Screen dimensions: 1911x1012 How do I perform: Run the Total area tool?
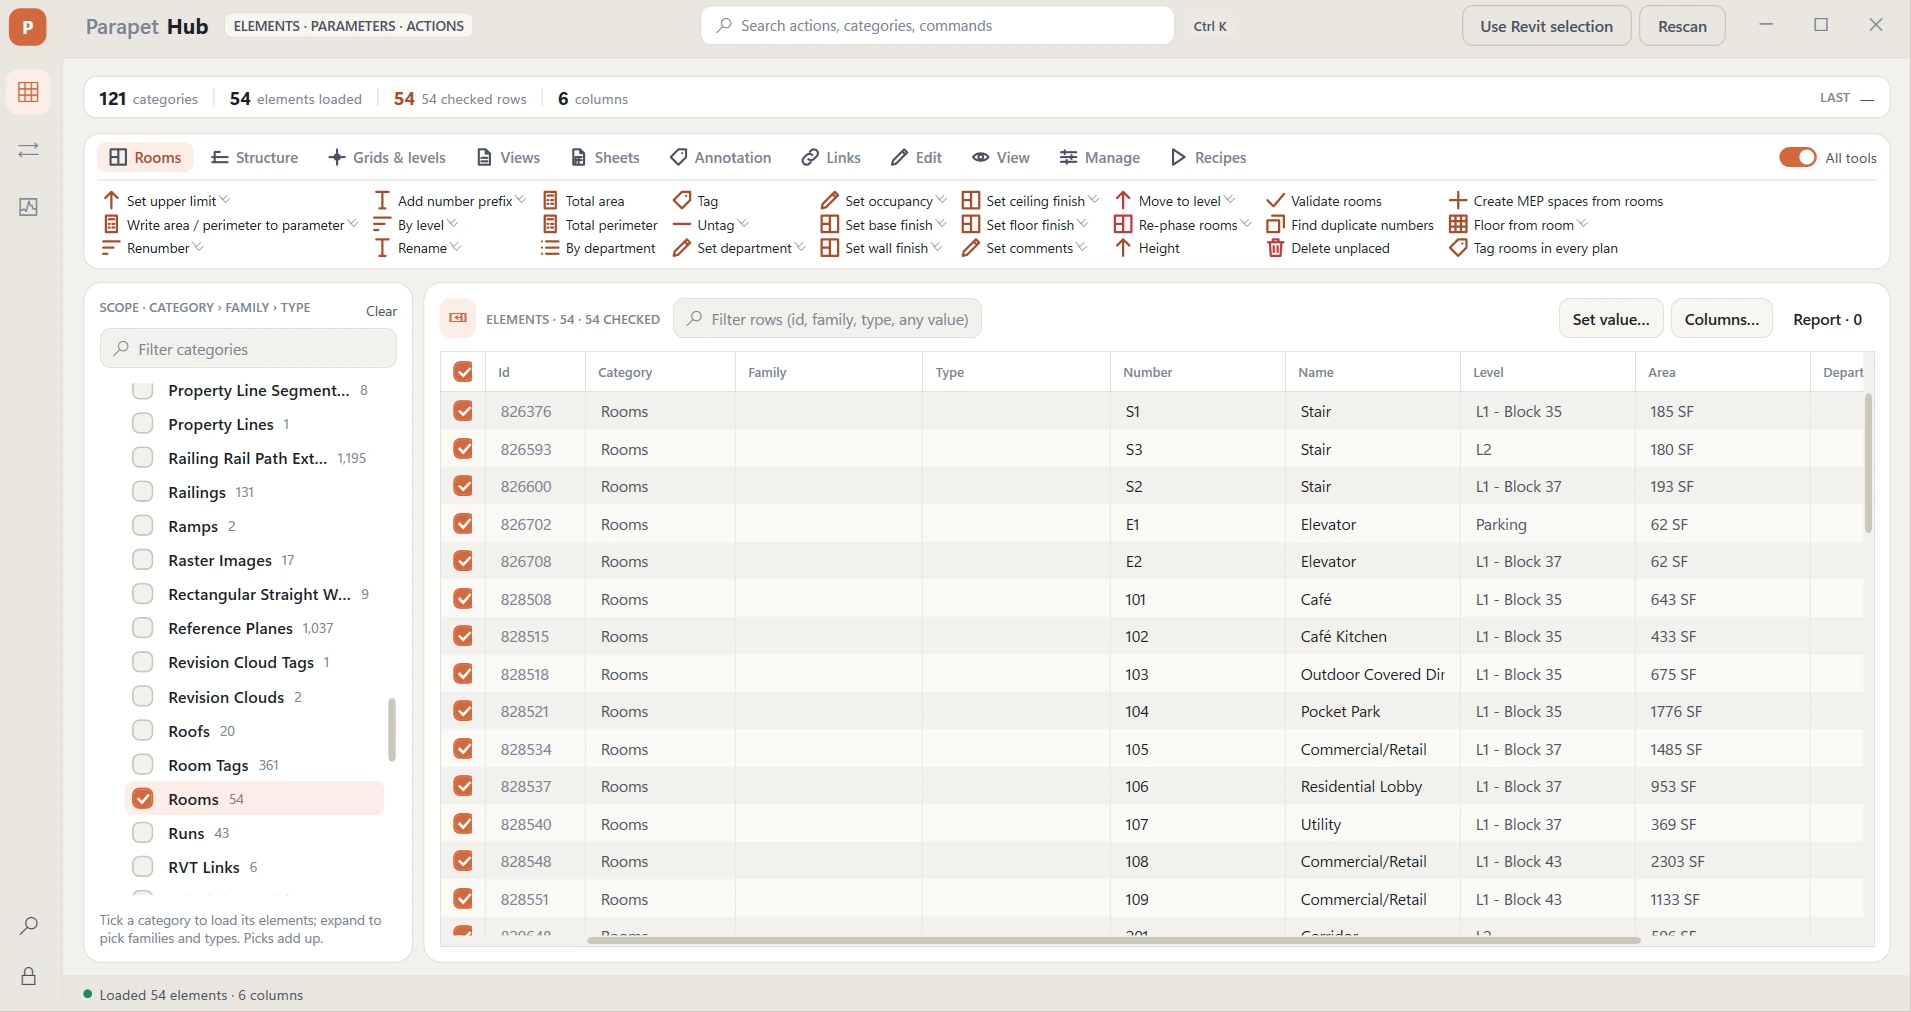point(584,201)
